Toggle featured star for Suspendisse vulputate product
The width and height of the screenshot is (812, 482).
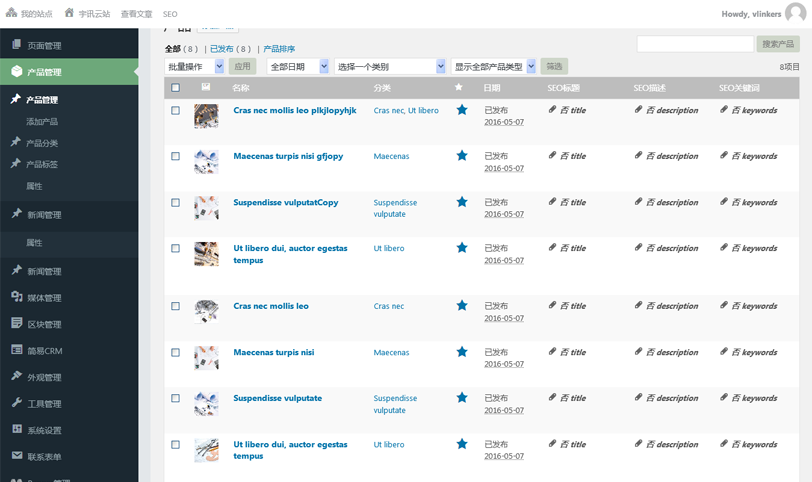coord(462,398)
